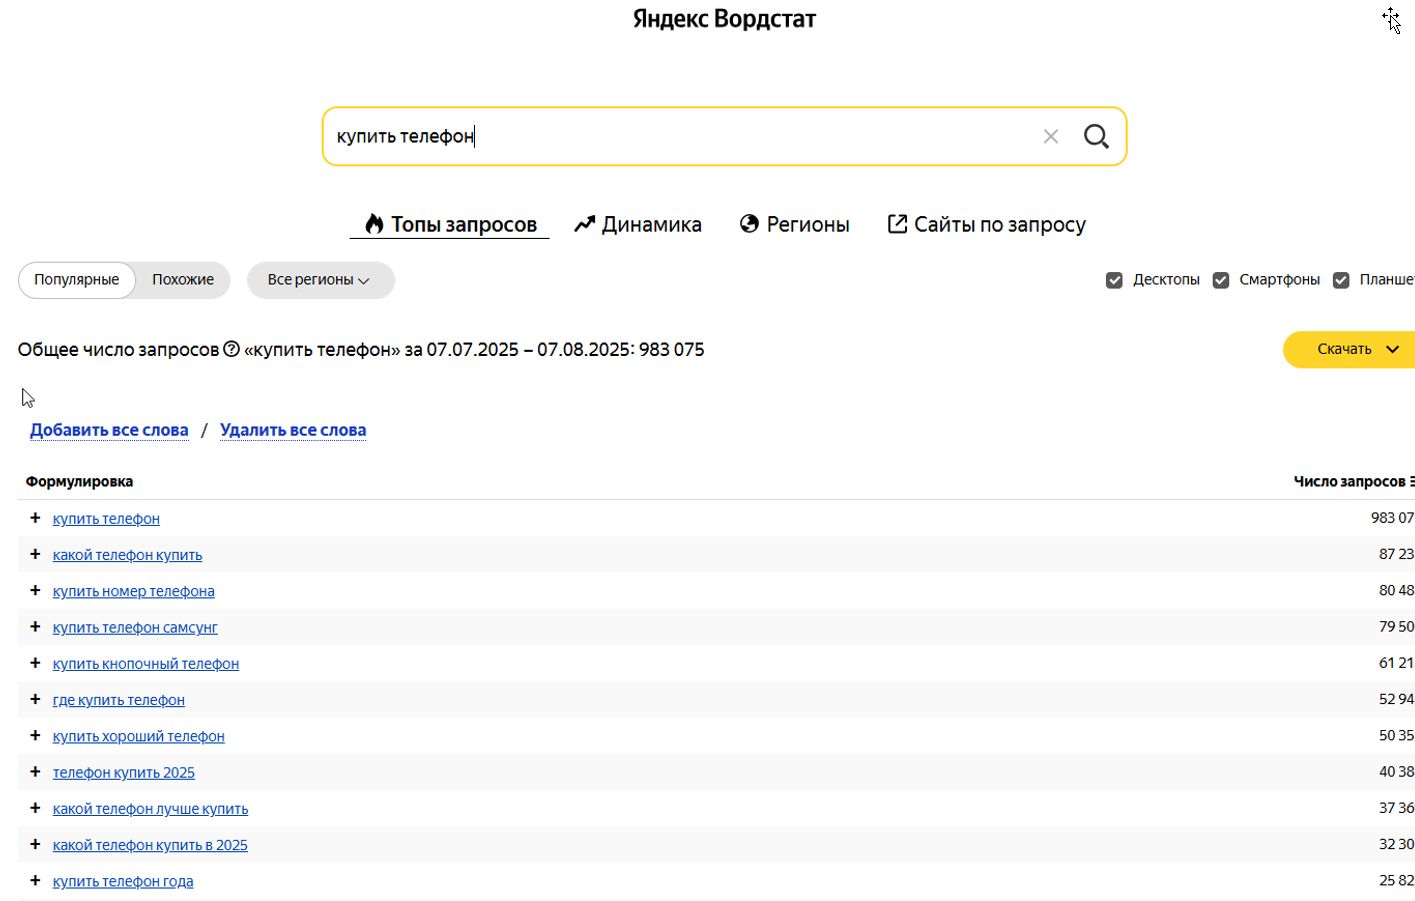Add 'телефон купить 2025' with its plus icon
The width and height of the screenshot is (1415, 901).
(x=35, y=772)
